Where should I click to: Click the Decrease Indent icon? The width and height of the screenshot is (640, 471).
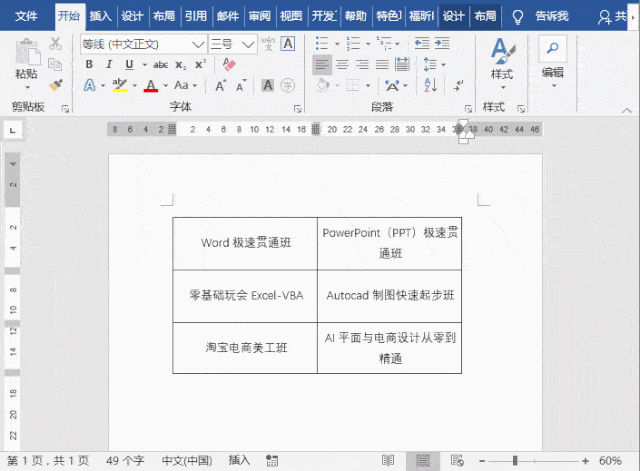[422, 43]
